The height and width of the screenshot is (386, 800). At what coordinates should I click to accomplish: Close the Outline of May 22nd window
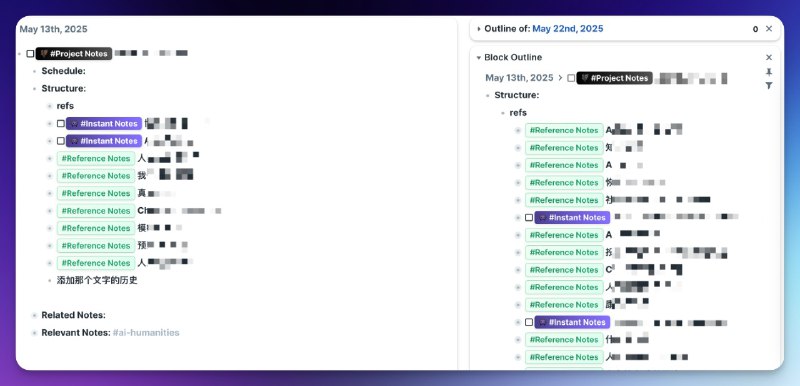click(x=769, y=29)
